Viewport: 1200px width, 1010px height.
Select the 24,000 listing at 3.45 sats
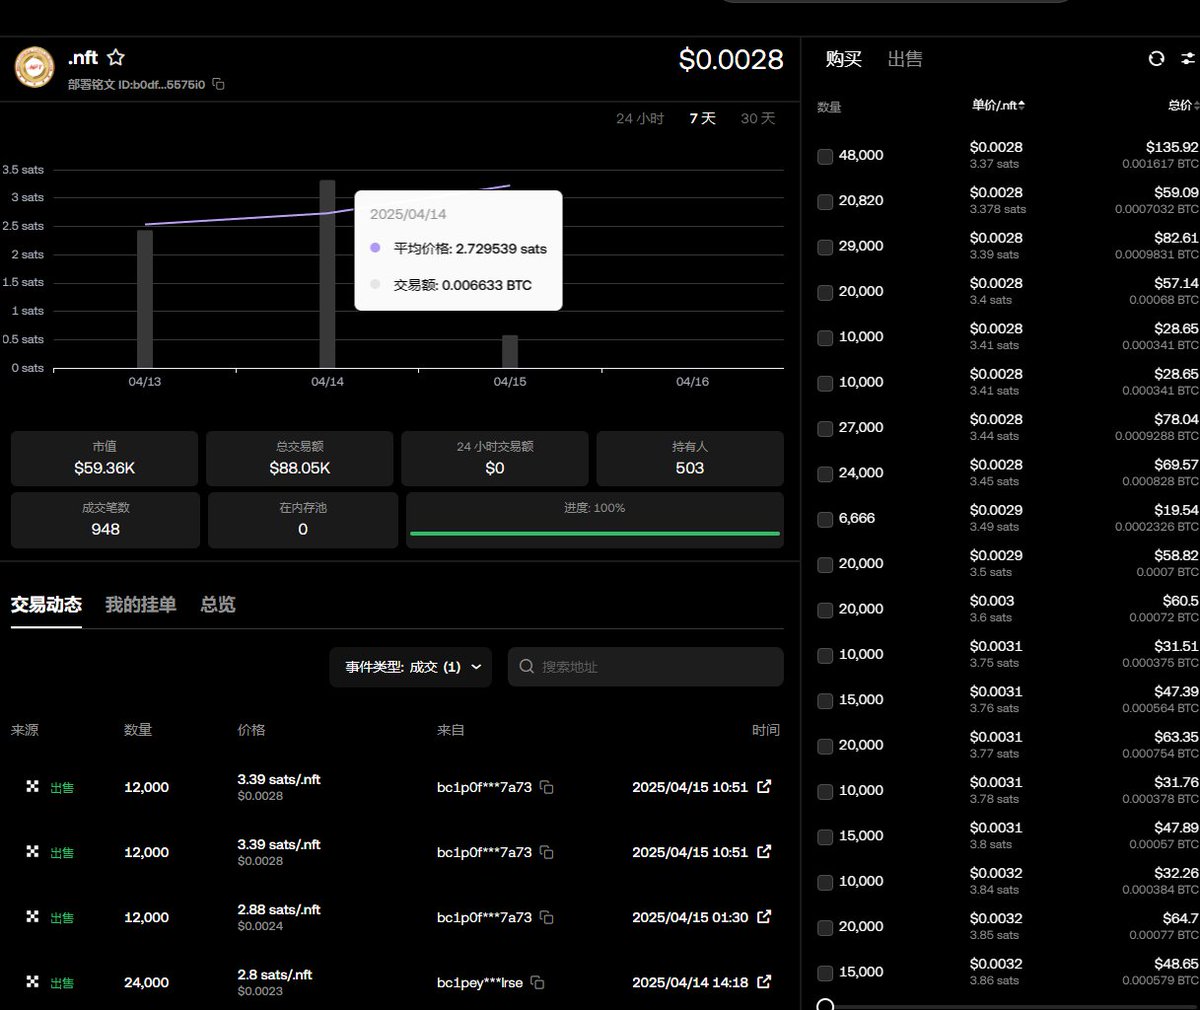pyautogui.click(x=825, y=474)
